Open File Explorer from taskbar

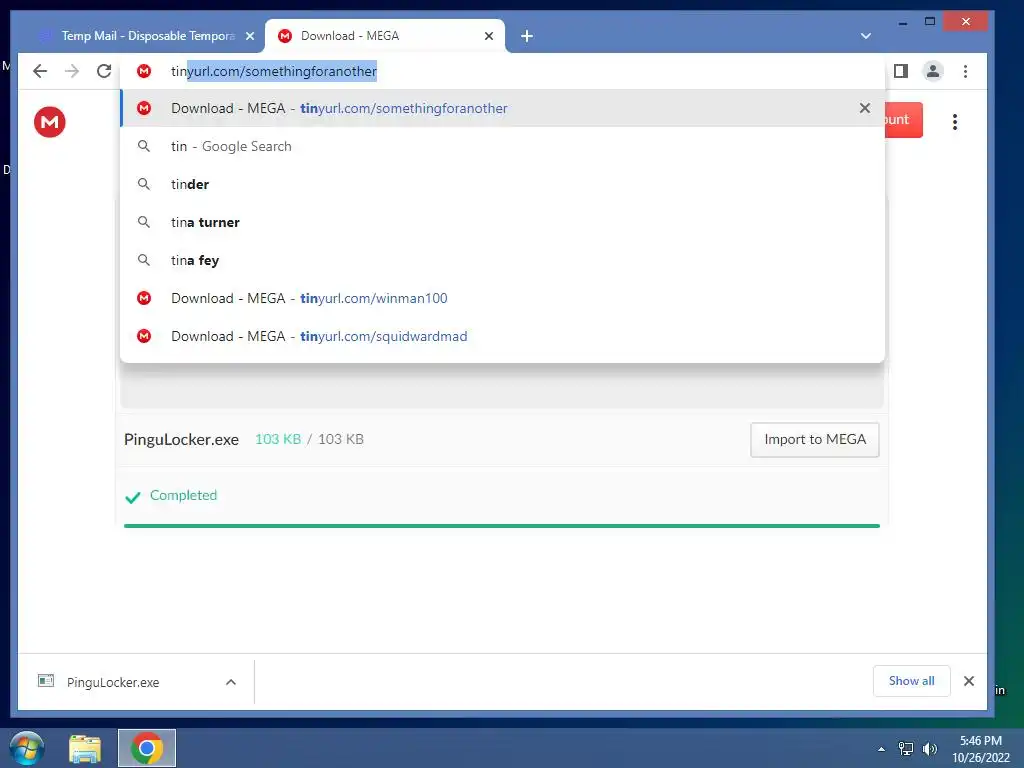pos(86,748)
